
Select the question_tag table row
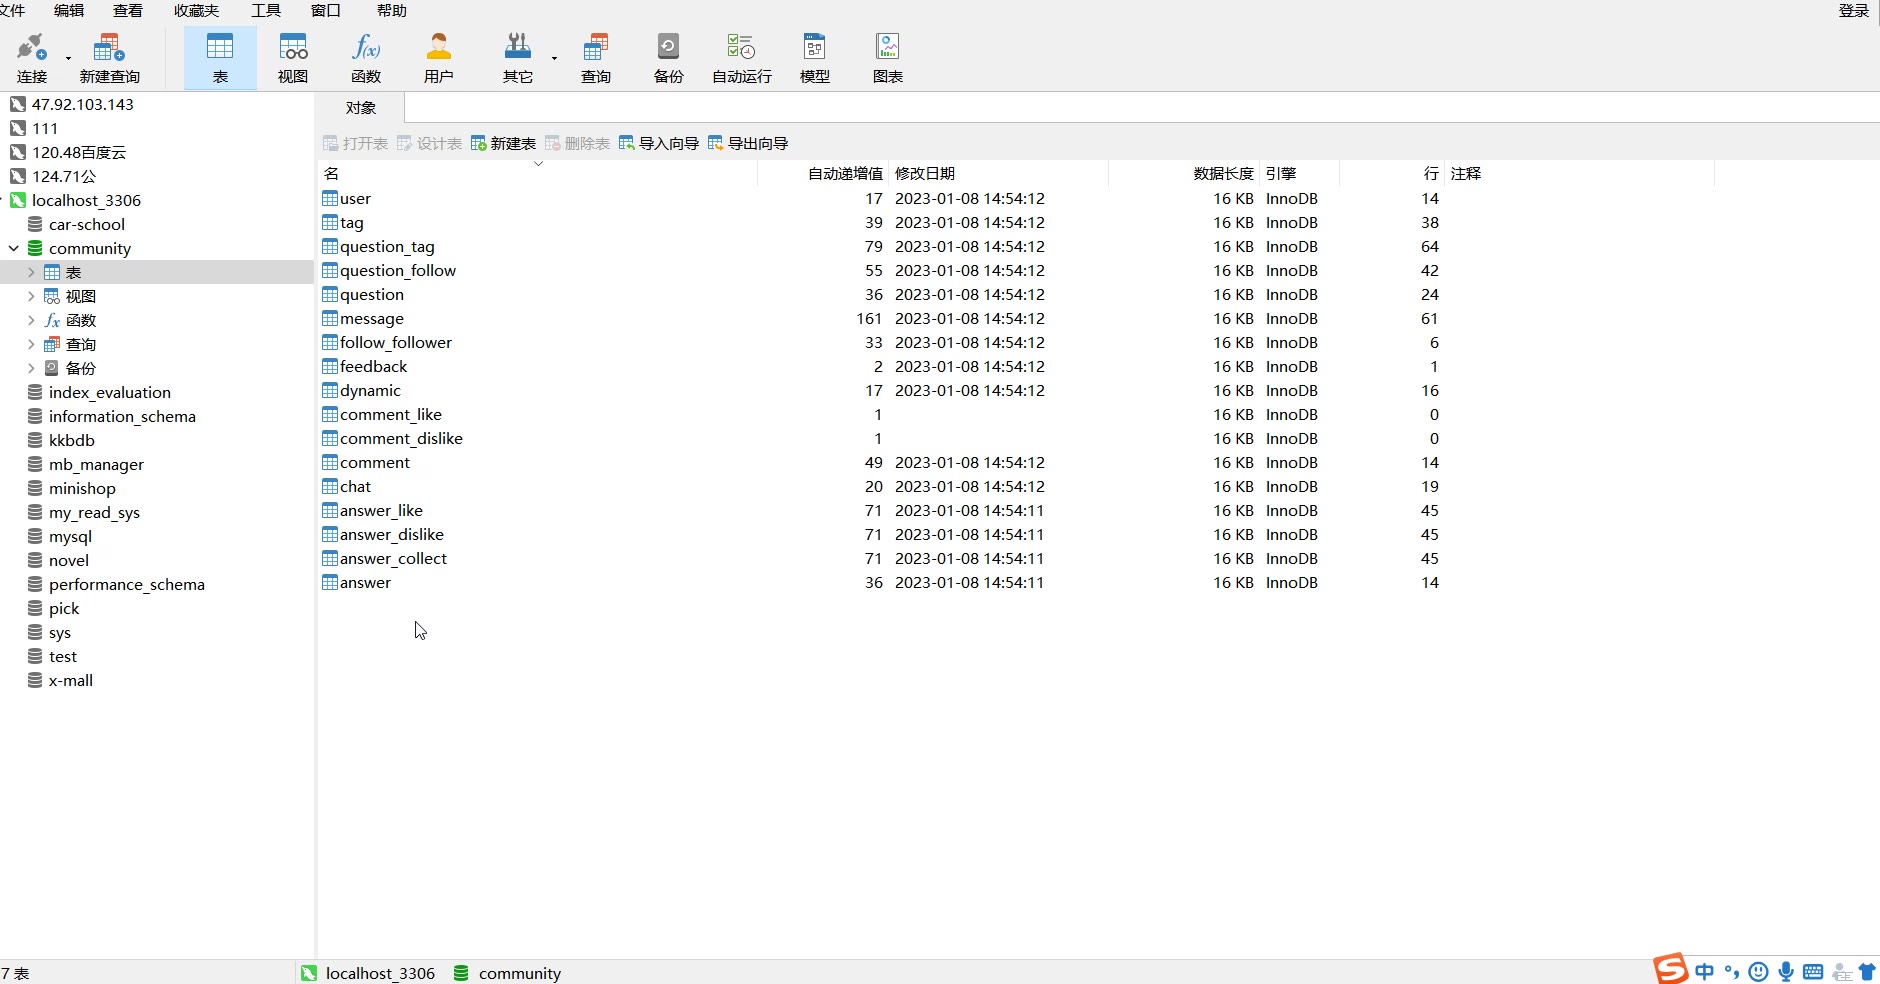click(1016, 246)
